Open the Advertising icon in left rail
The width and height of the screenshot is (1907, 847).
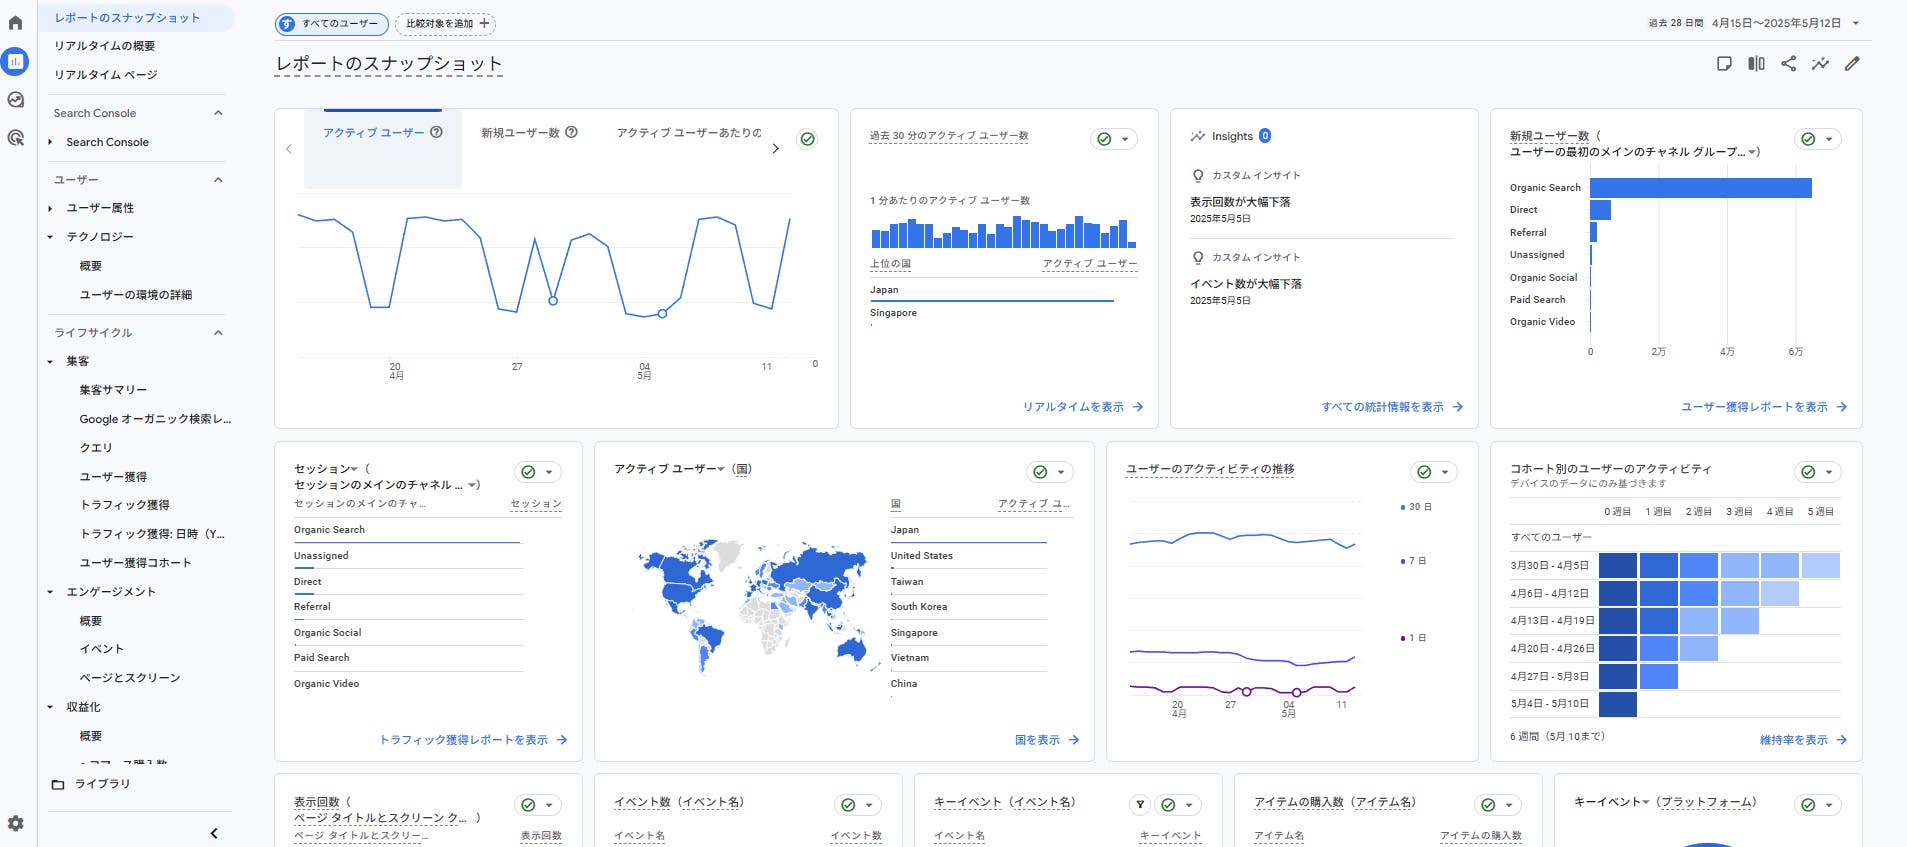[15, 138]
